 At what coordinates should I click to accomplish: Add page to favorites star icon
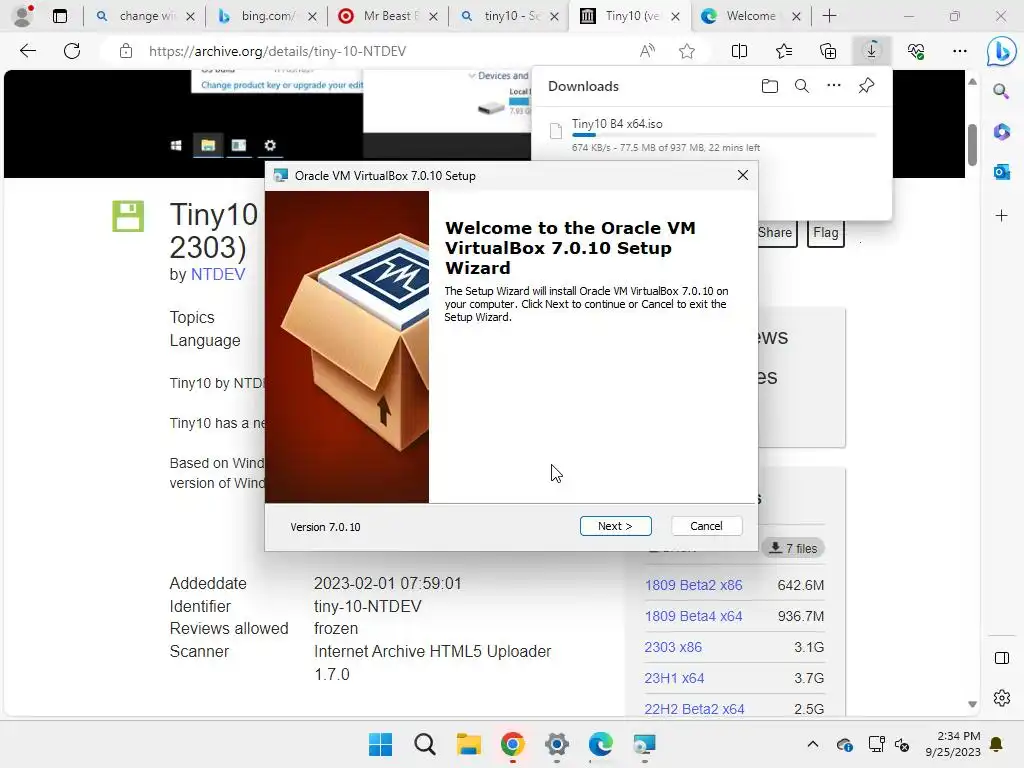pos(686,51)
